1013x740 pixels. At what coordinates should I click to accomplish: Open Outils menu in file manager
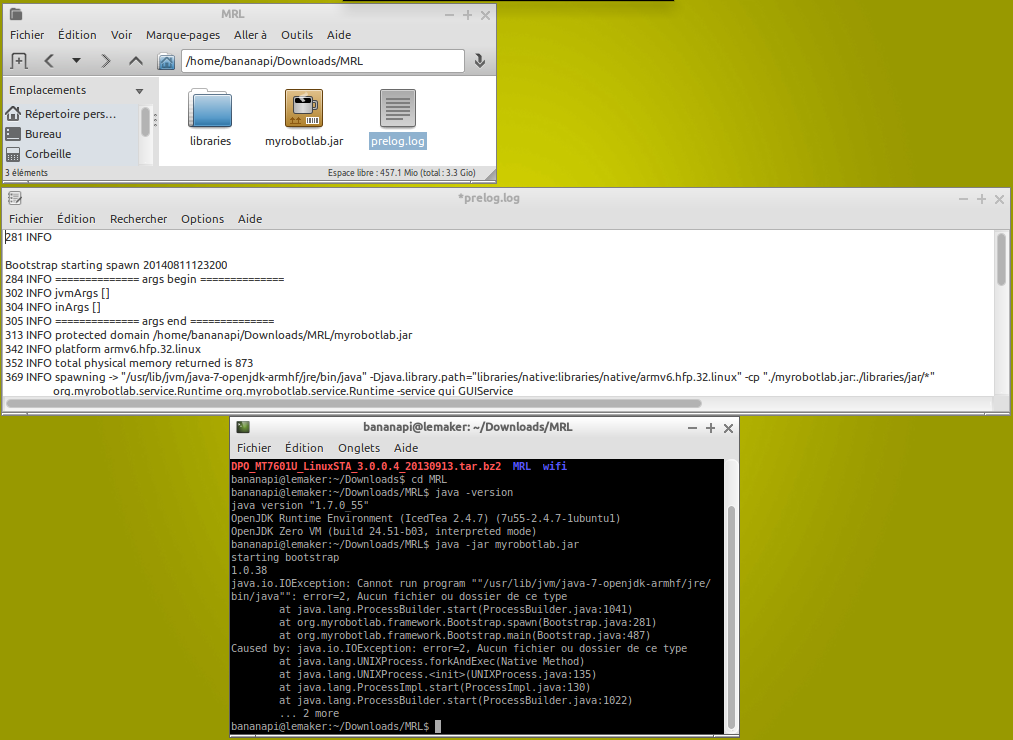(x=297, y=35)
